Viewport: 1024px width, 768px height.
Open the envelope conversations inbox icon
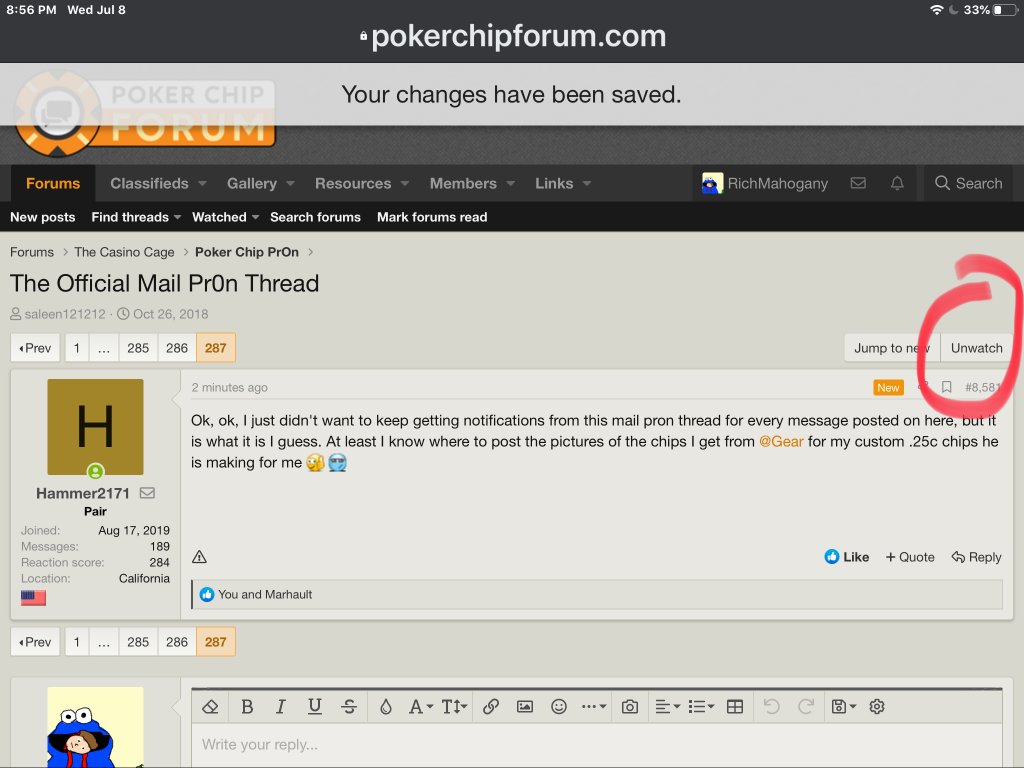point(858,183)
